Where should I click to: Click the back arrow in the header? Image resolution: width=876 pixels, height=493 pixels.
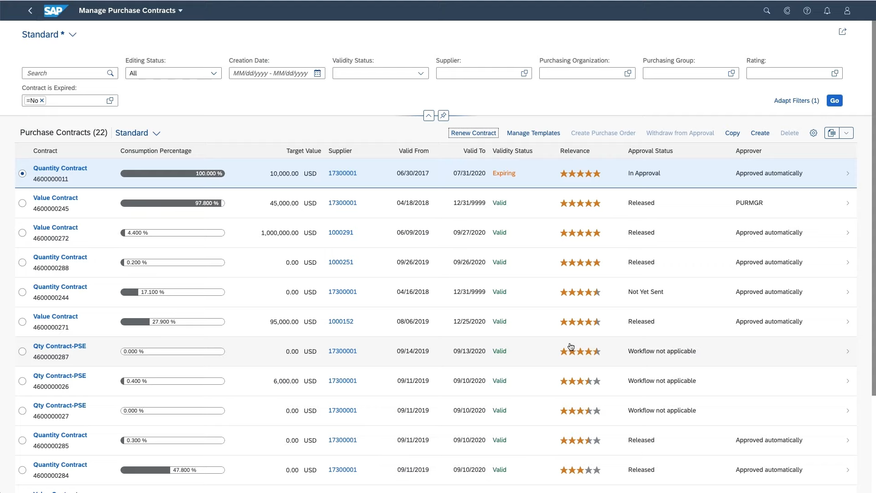(x=30, y=11)
